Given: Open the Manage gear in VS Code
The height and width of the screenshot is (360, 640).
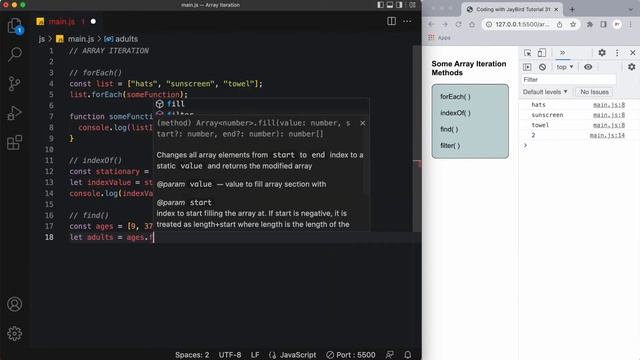Looking at the screenshot, I should pyautogui.click(x=15, y=333).
